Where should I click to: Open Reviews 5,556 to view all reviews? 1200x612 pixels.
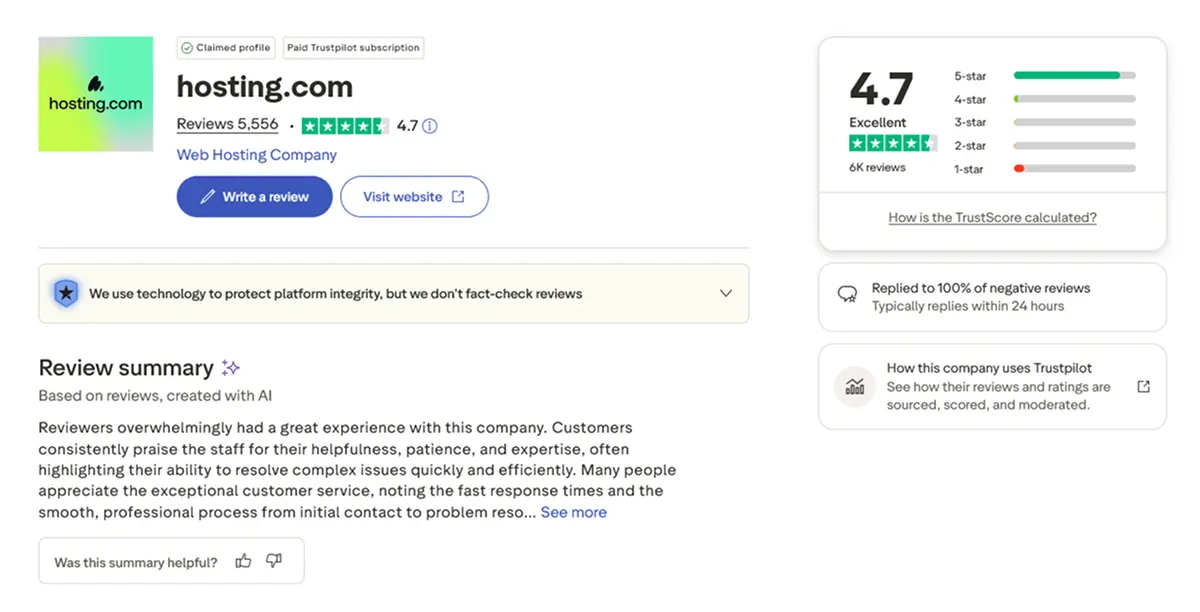[x=227, y=125]
